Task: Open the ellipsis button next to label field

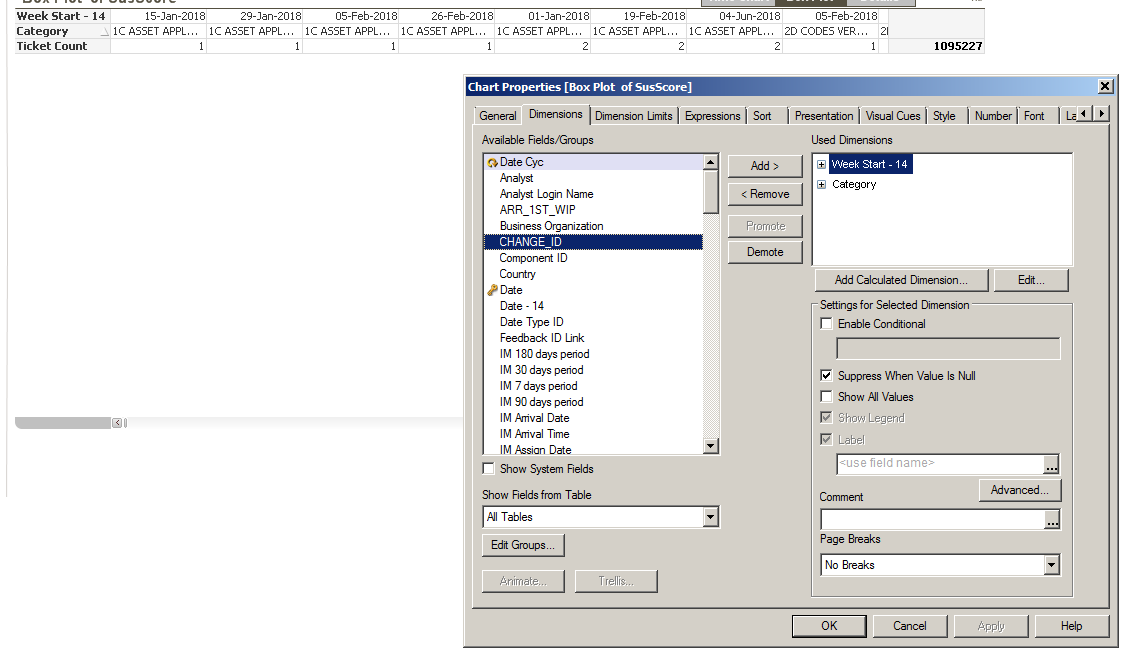Action: 1051,464
